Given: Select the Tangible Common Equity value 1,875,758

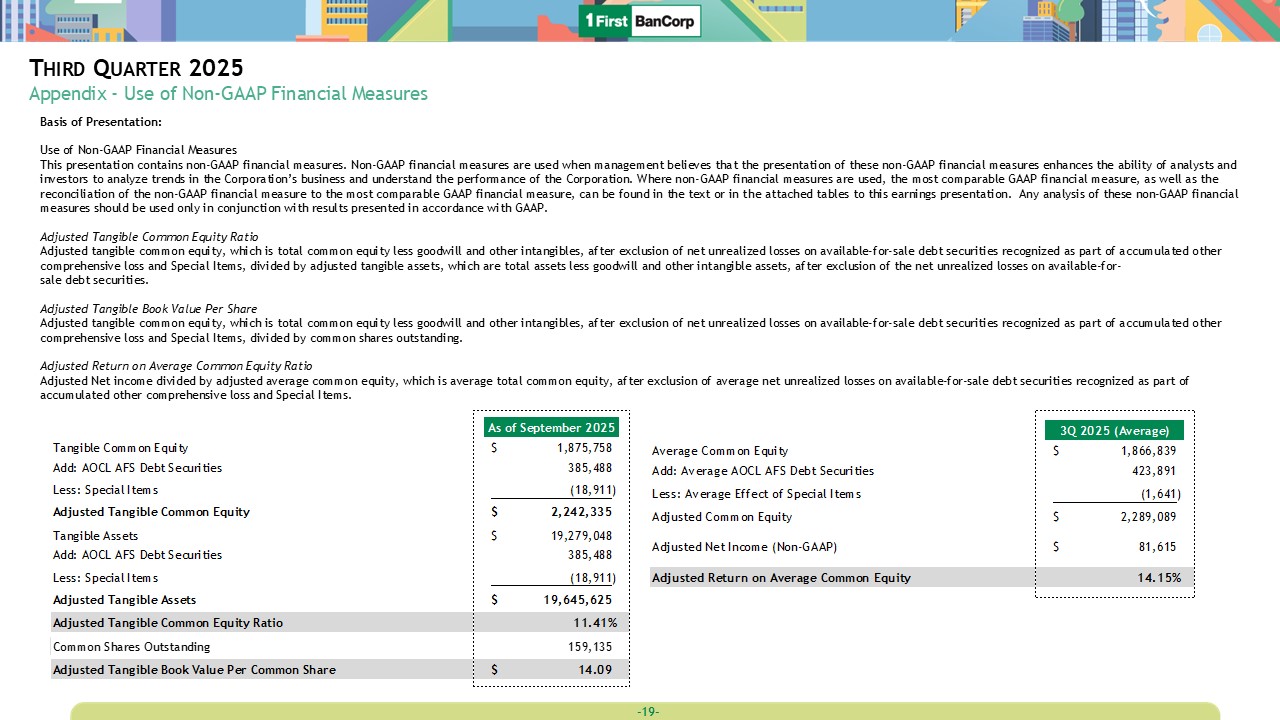Looking at the screenshot, I should tap(584, 448).
